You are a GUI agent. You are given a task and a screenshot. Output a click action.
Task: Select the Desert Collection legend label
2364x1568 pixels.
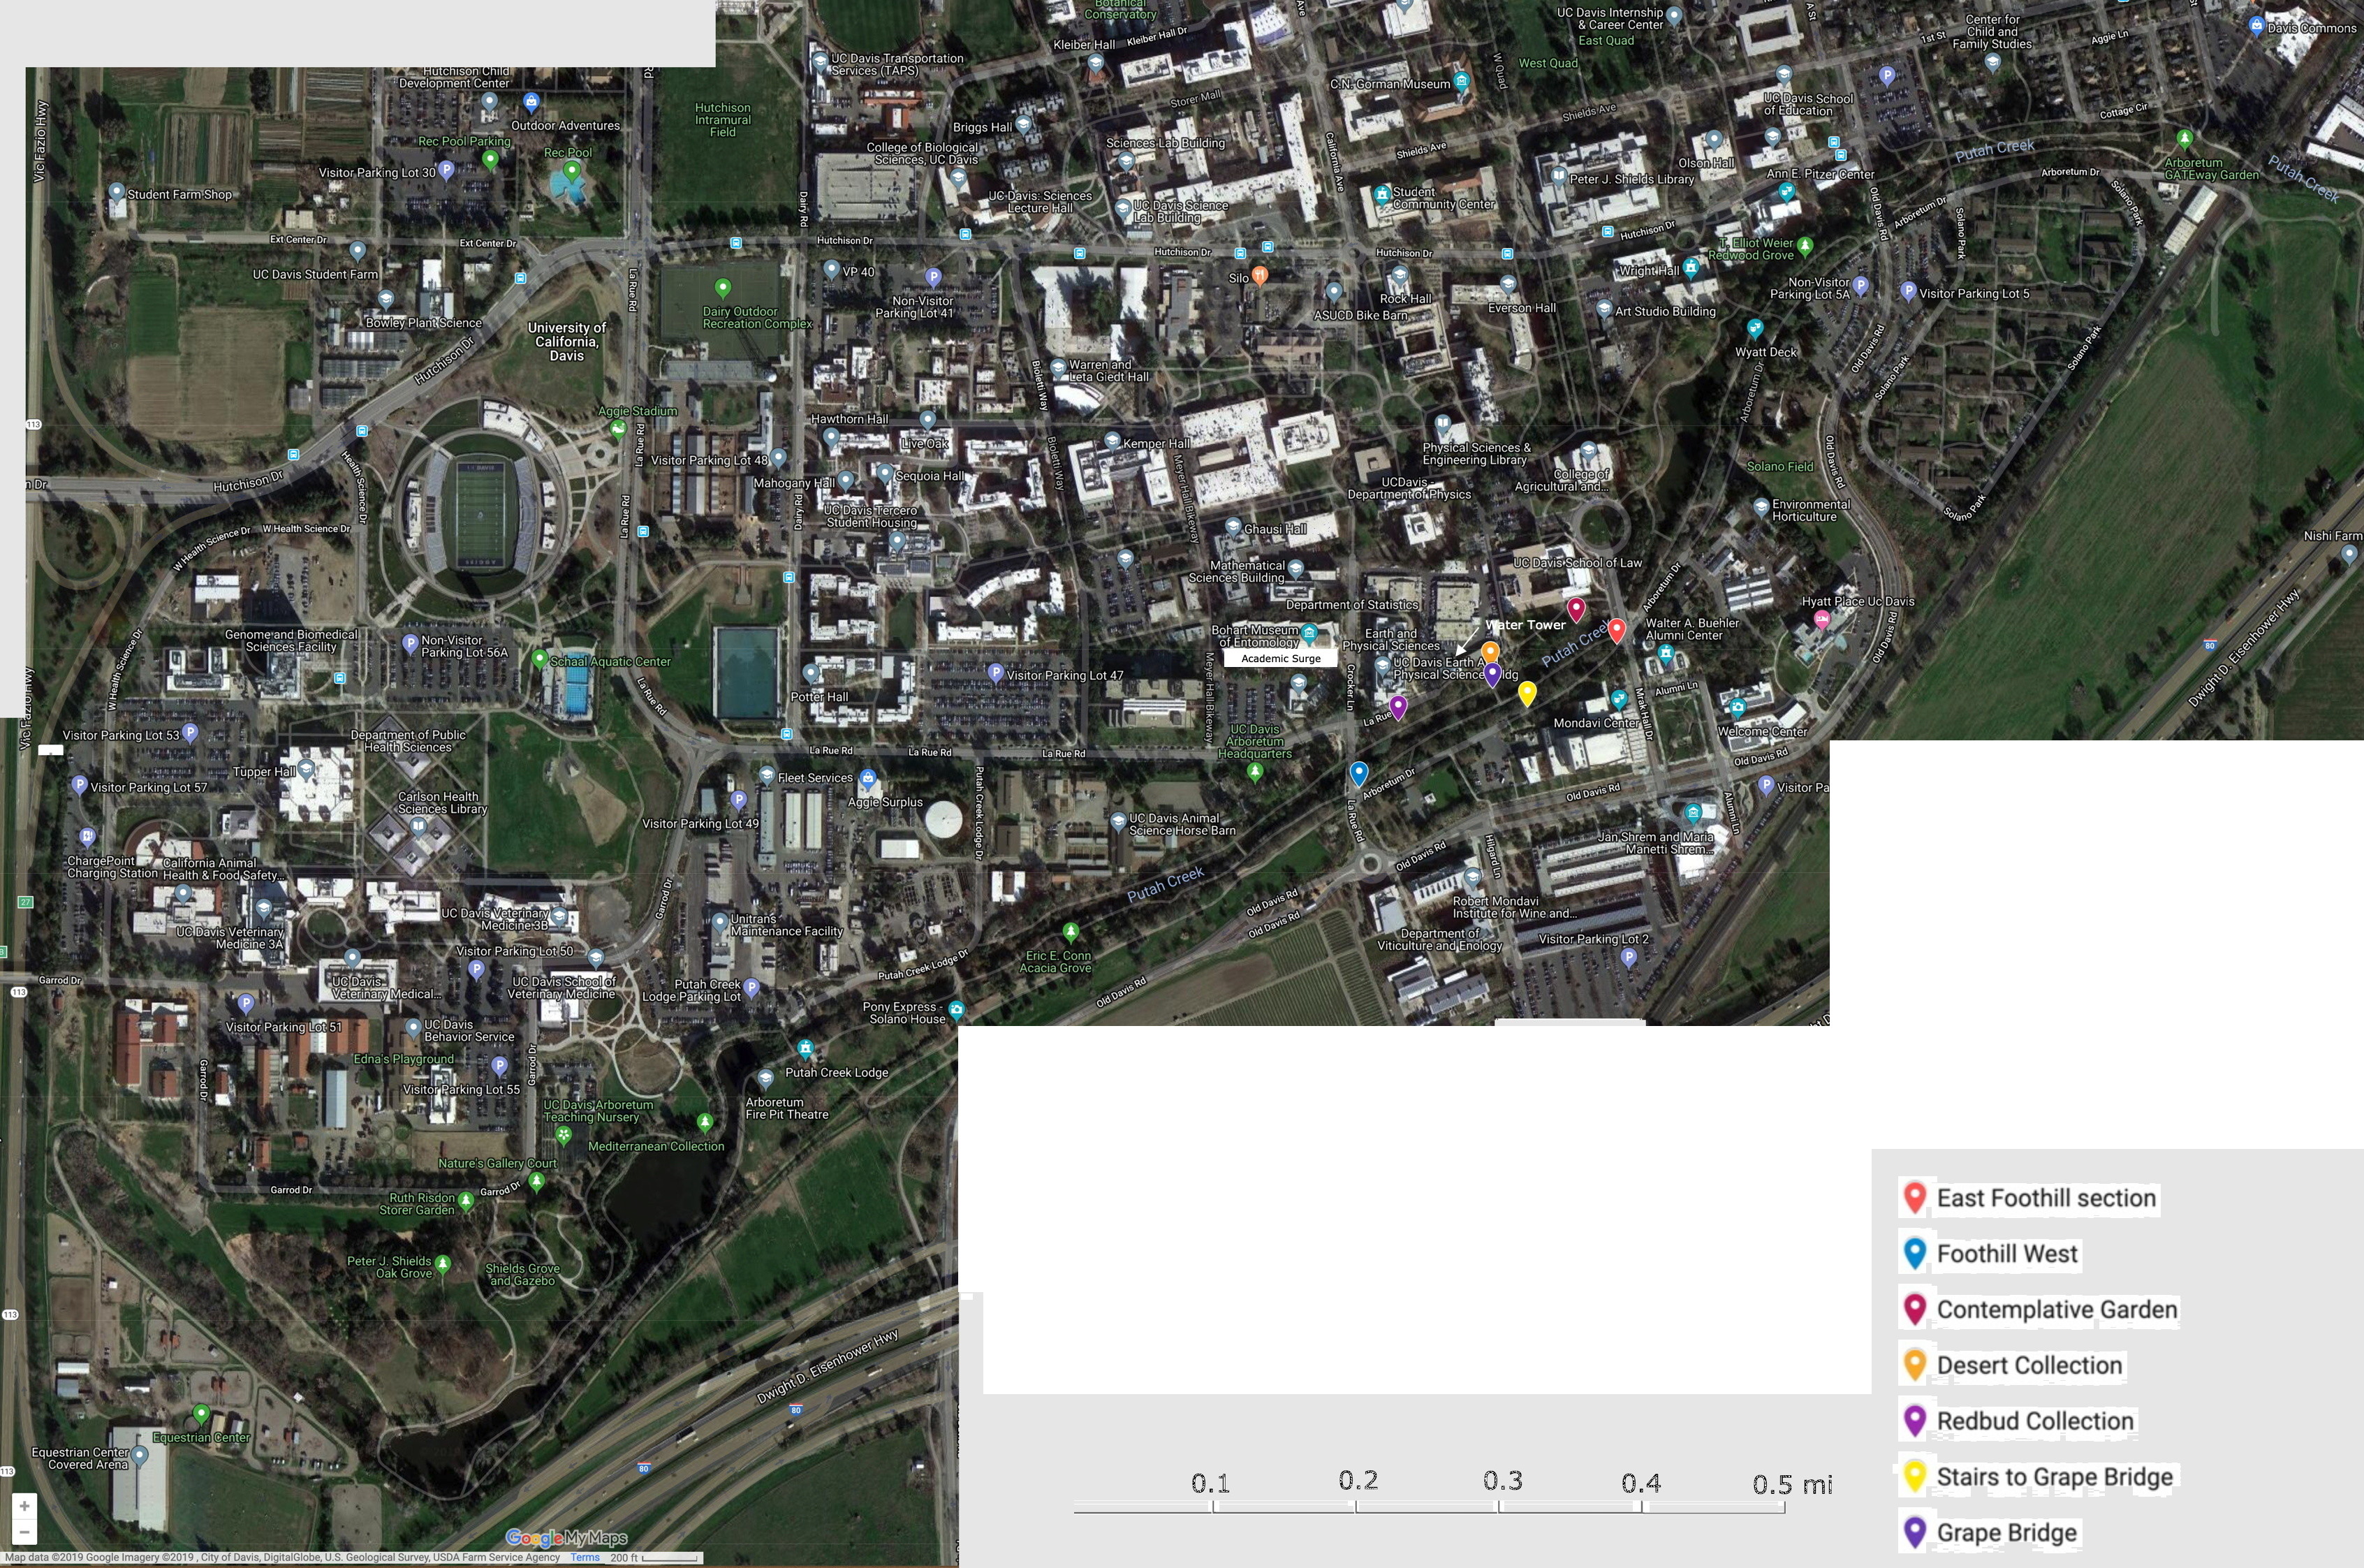pyautogui.click(x=2029, y=1366)
